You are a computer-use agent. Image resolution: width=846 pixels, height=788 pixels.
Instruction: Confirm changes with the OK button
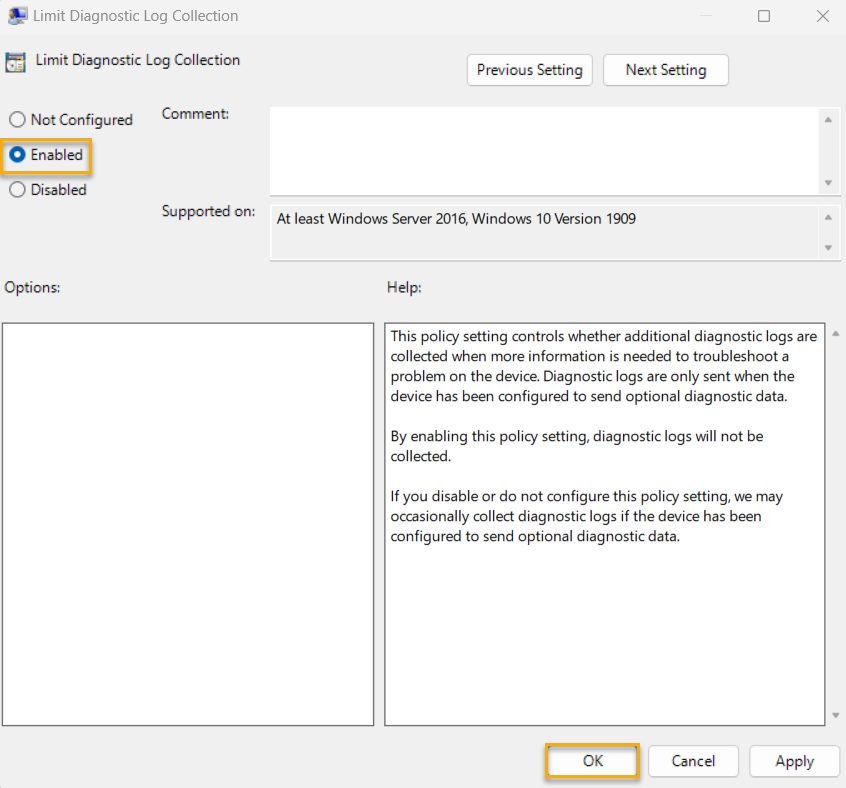pos(592,761)
